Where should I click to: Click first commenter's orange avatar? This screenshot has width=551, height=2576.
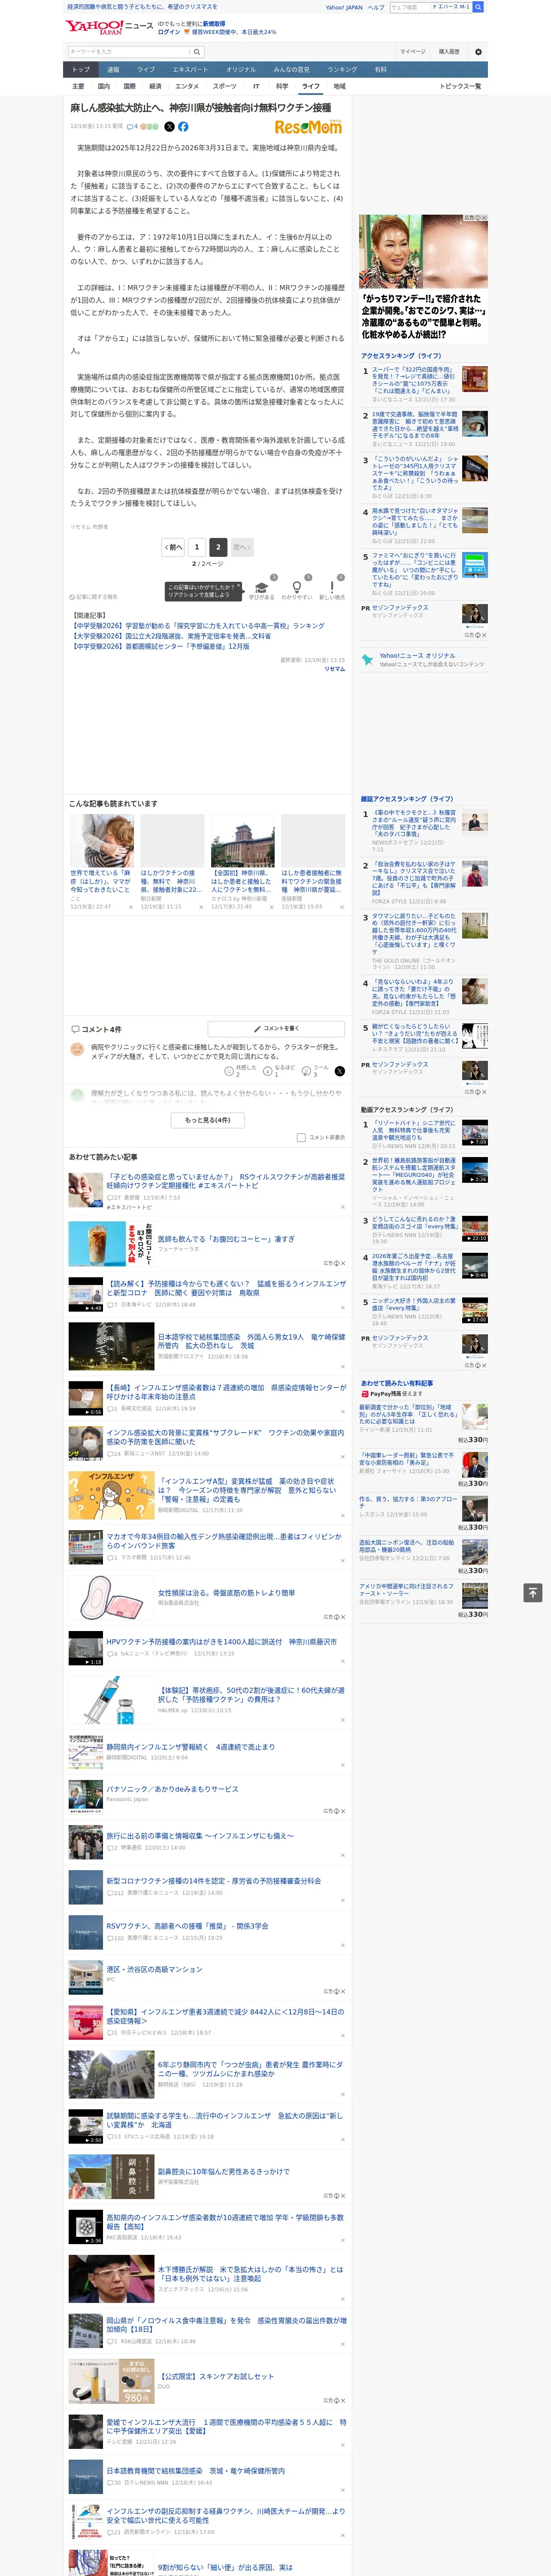pos(77,1049)
